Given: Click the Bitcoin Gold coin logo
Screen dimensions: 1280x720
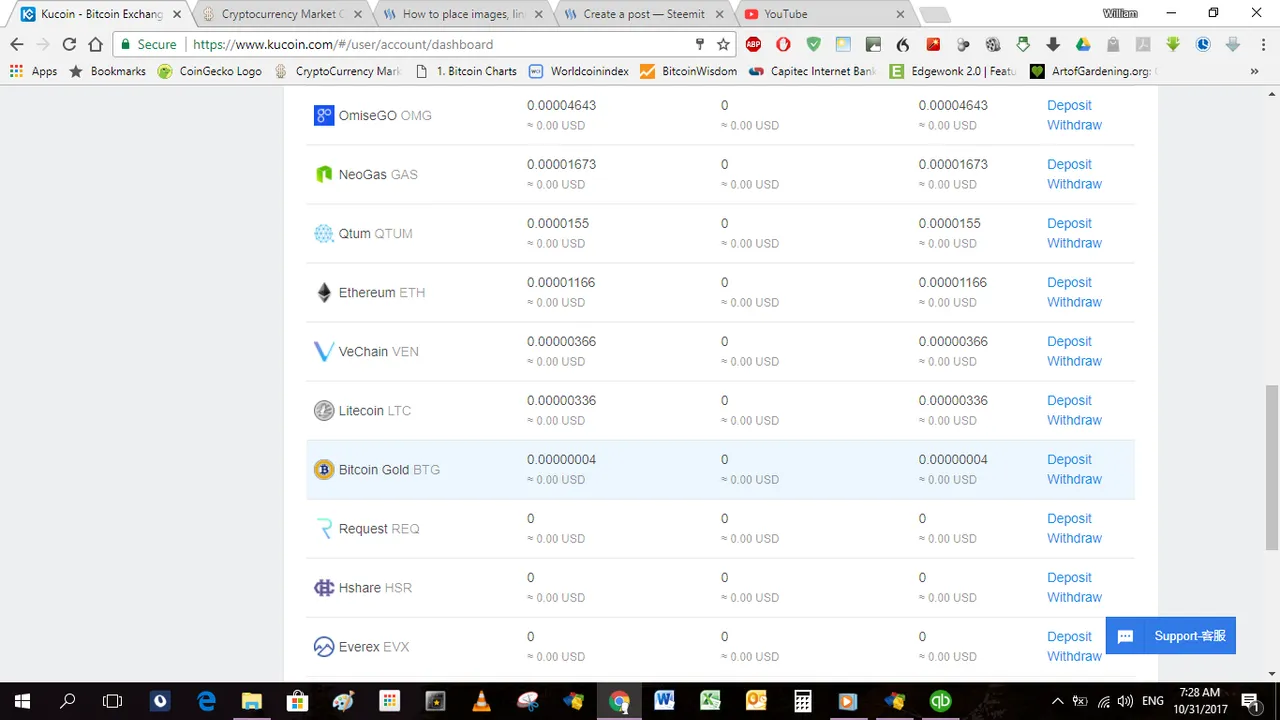Looking at the screenshot, I should pos(324,469).
